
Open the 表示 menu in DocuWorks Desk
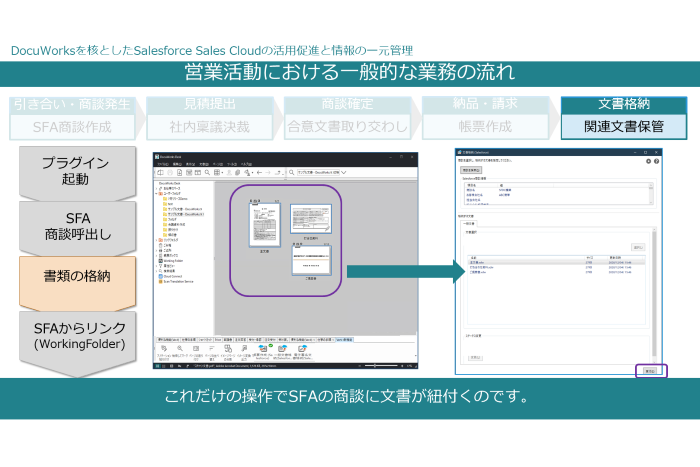(190, 164)
